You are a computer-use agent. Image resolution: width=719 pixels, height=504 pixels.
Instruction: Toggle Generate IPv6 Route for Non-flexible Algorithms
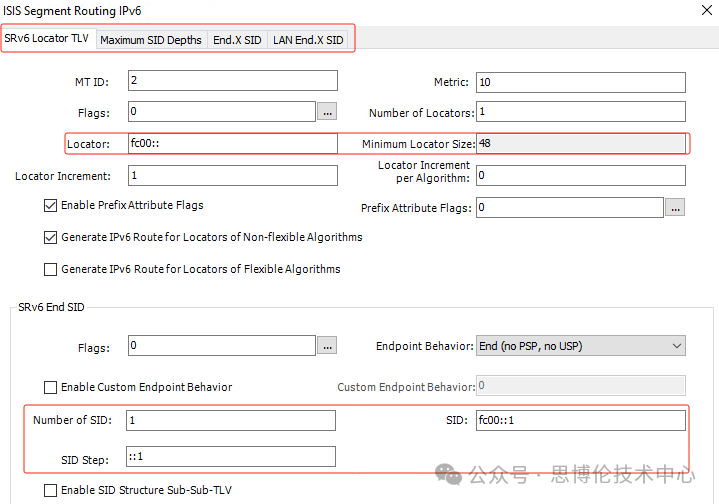click(51, 237)
